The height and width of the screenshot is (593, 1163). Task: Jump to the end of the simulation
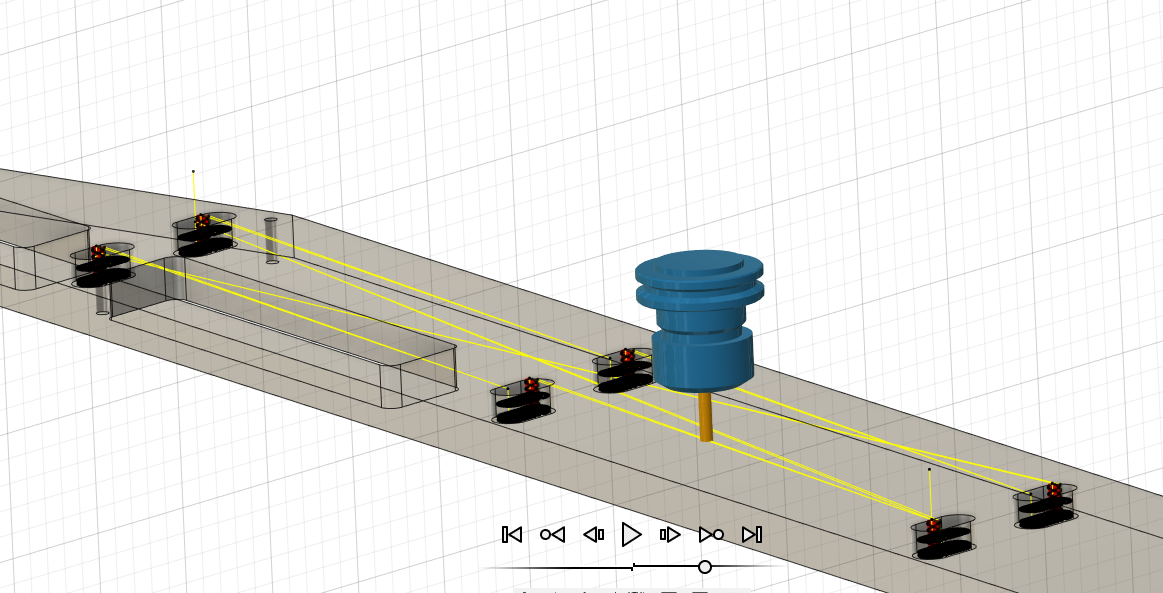752,535
